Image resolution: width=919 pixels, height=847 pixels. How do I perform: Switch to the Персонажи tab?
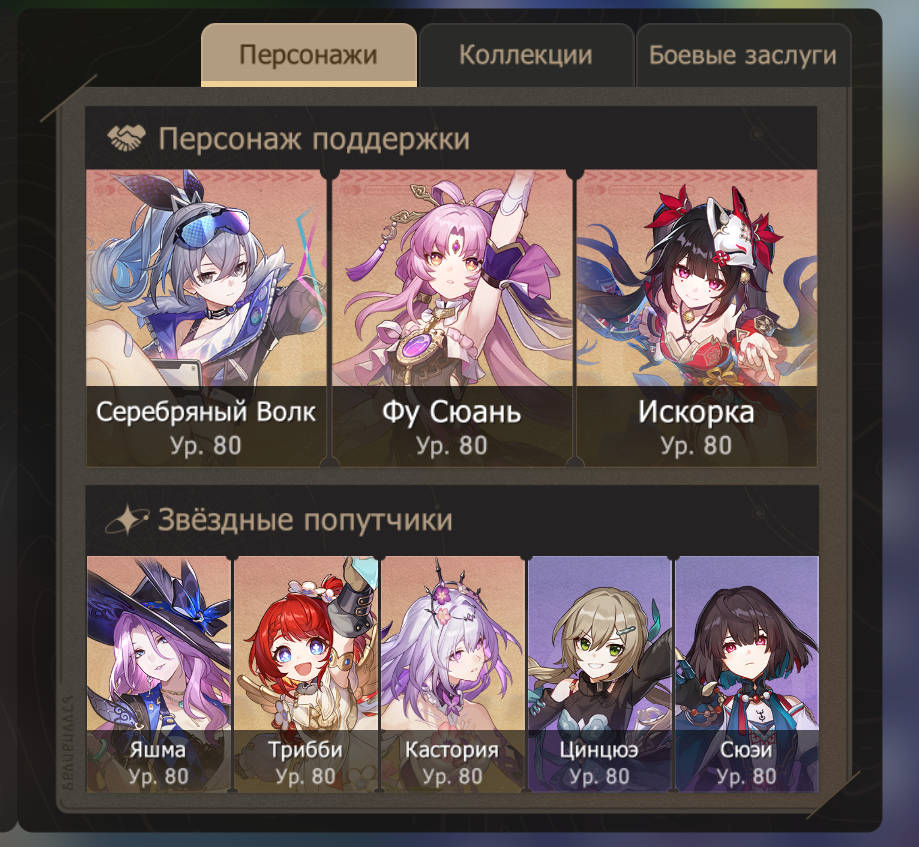click(309, 55)
